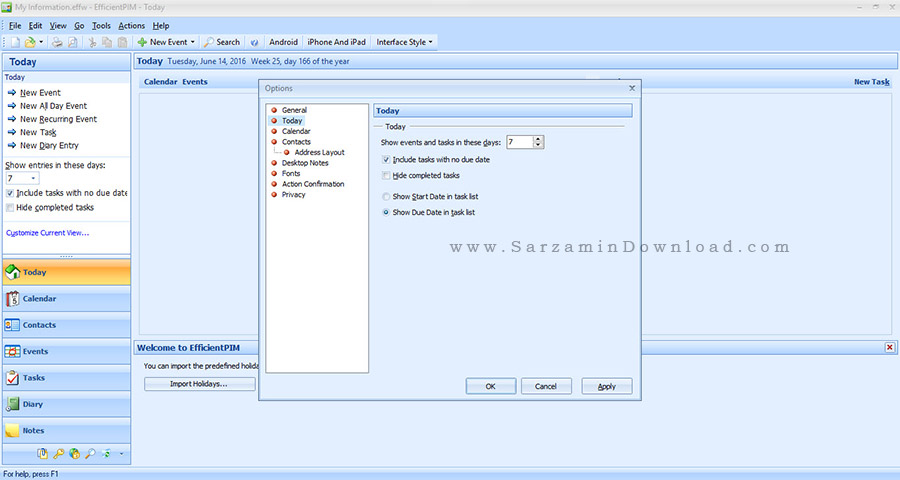Screen dimensions: 900x480
Task: Open the Help menu
Action: tap(161, 26)
